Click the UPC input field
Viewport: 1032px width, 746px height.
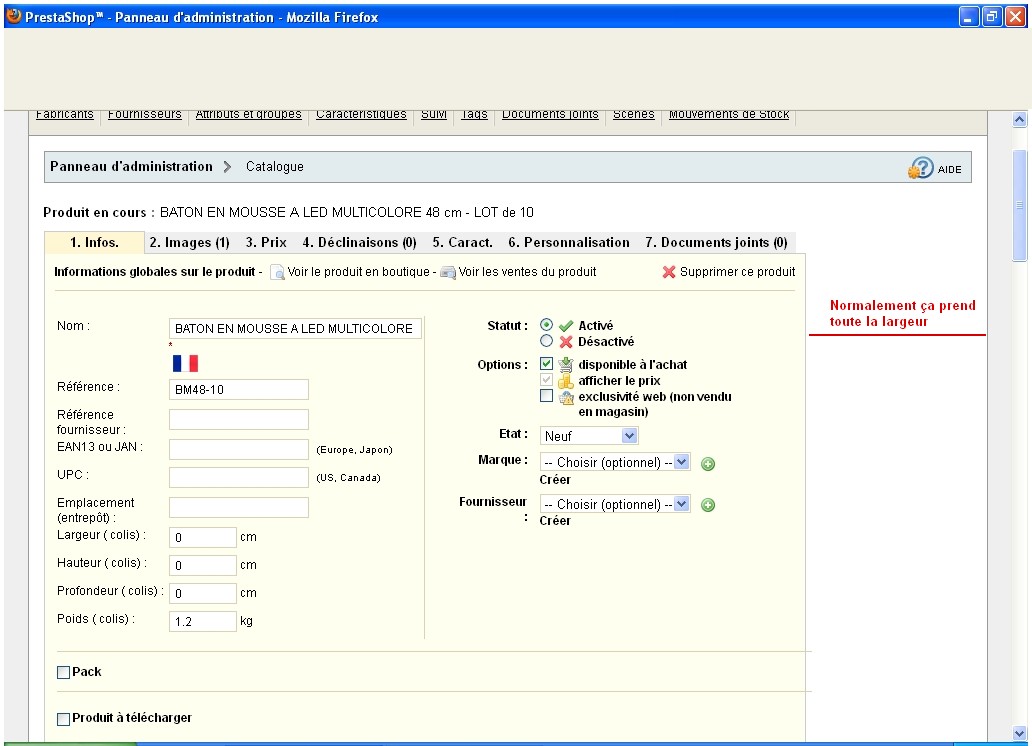click(x=238, y=477)
